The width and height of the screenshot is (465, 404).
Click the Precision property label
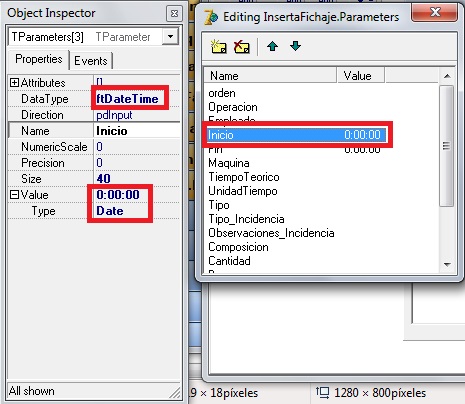tap(43, 163)
